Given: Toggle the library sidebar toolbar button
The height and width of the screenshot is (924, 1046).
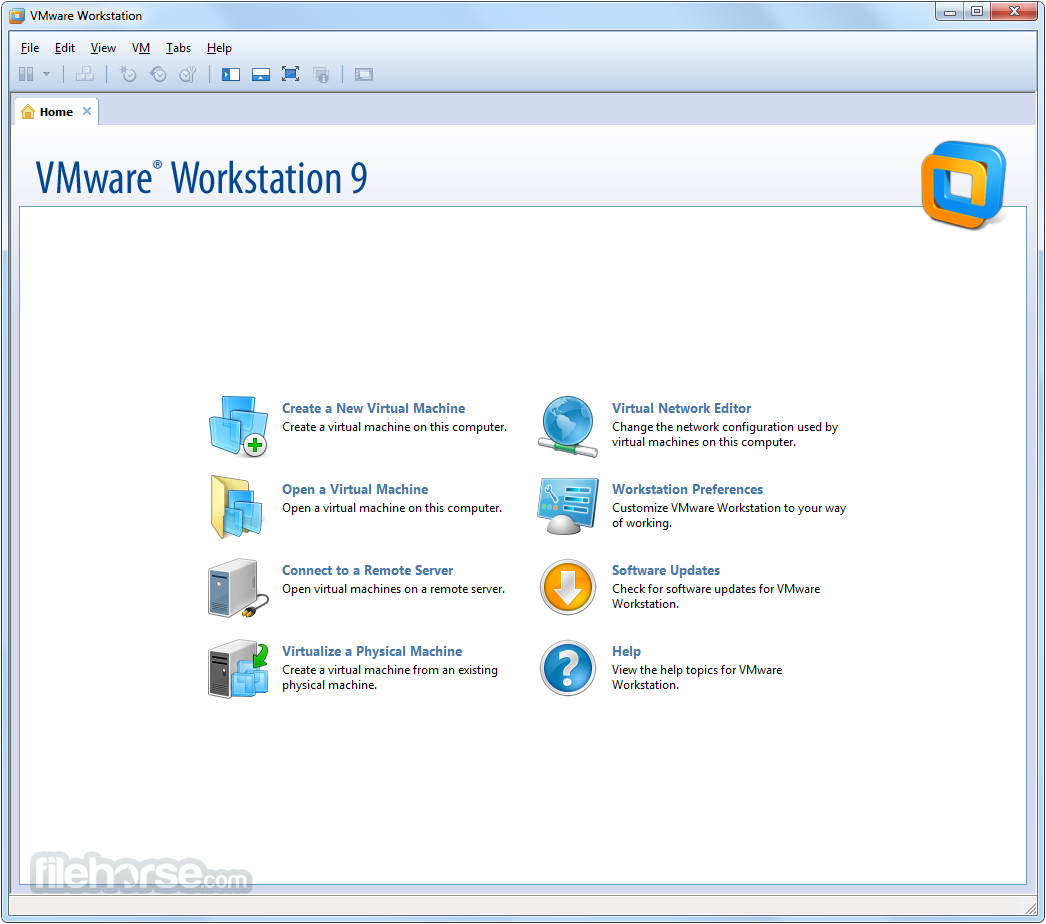Looking at the screenshot, I should click(231, 74).
